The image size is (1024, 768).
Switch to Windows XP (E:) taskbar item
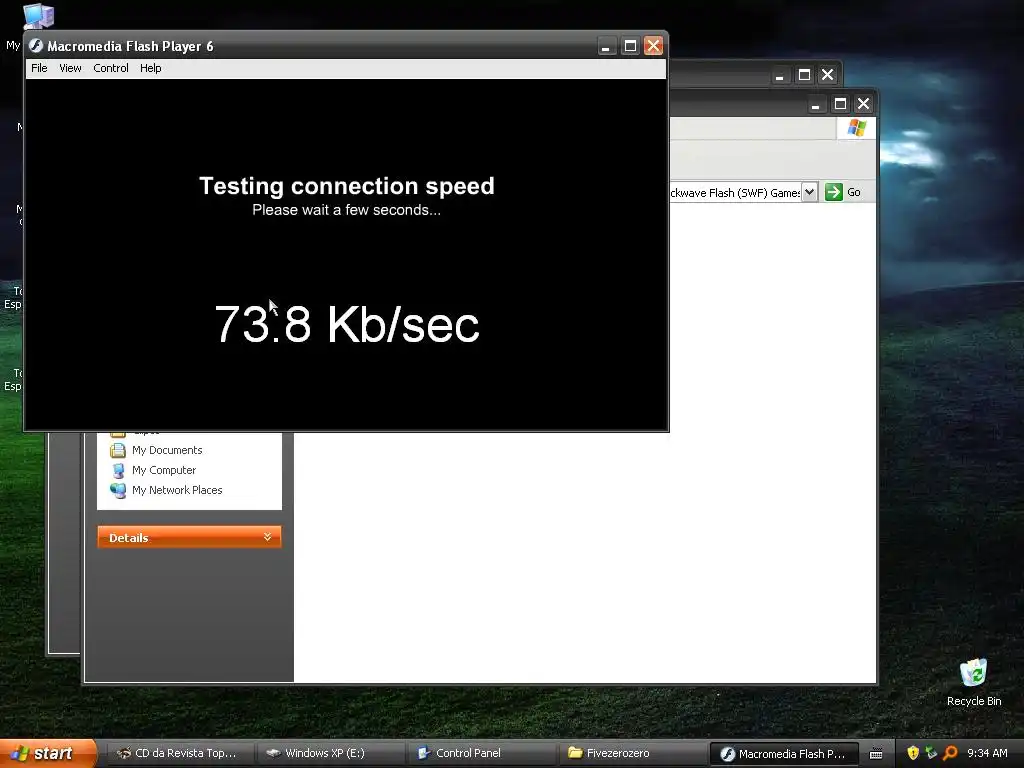pos(329,754)
